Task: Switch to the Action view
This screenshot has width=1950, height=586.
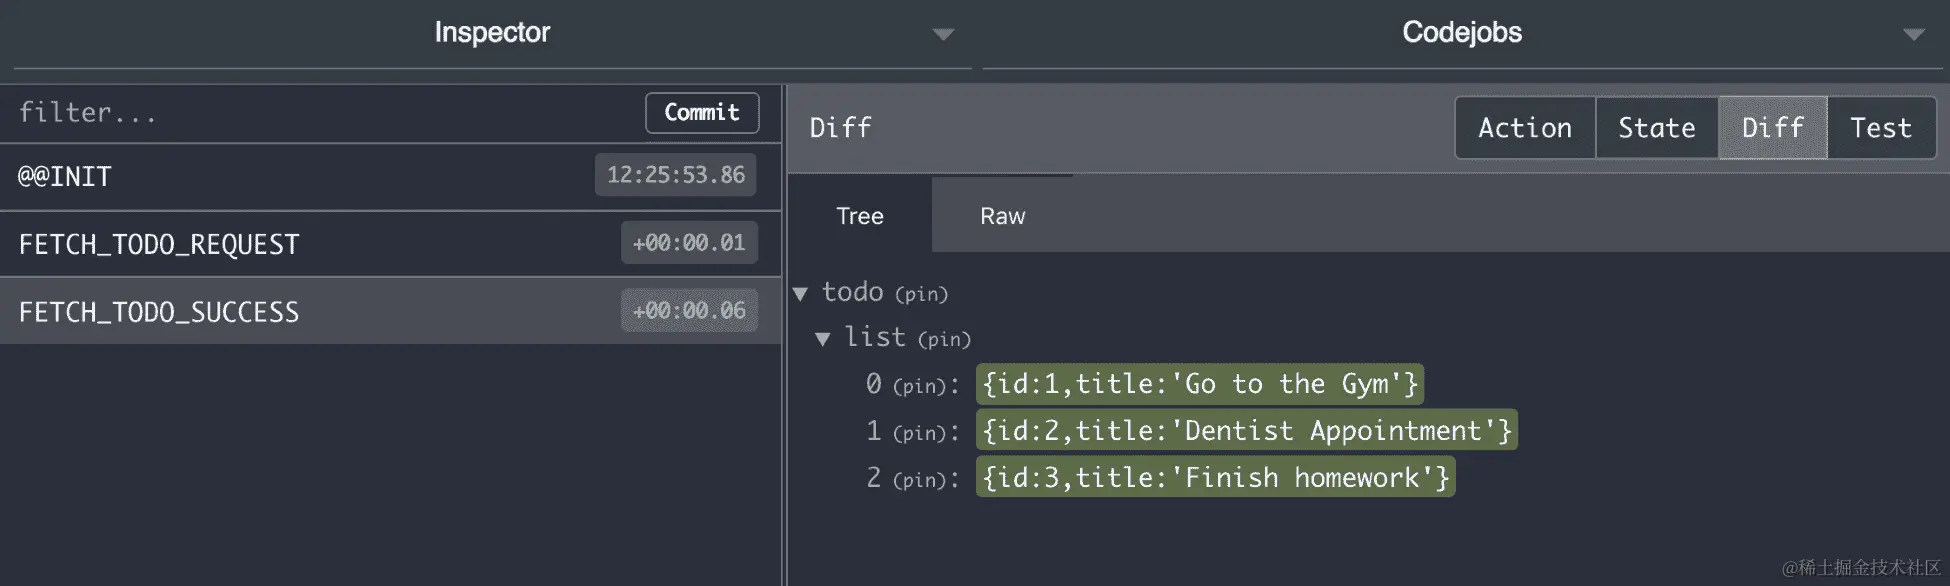Action: point(1525,128)
